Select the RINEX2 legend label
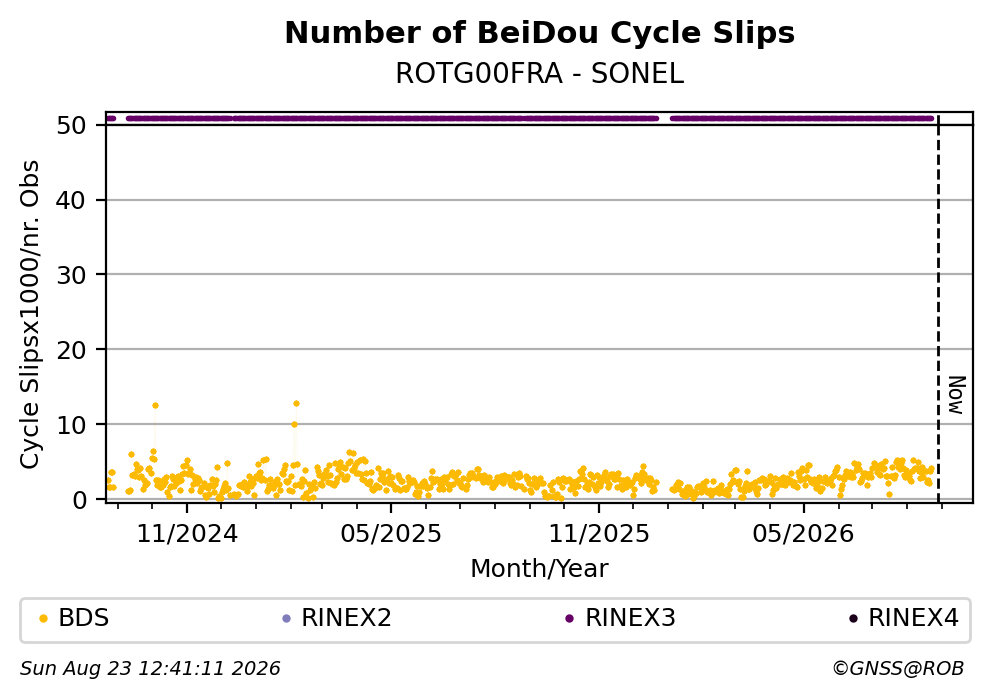Screen dimensions: 993x699 pyautogui.click(x=346, y=618)
